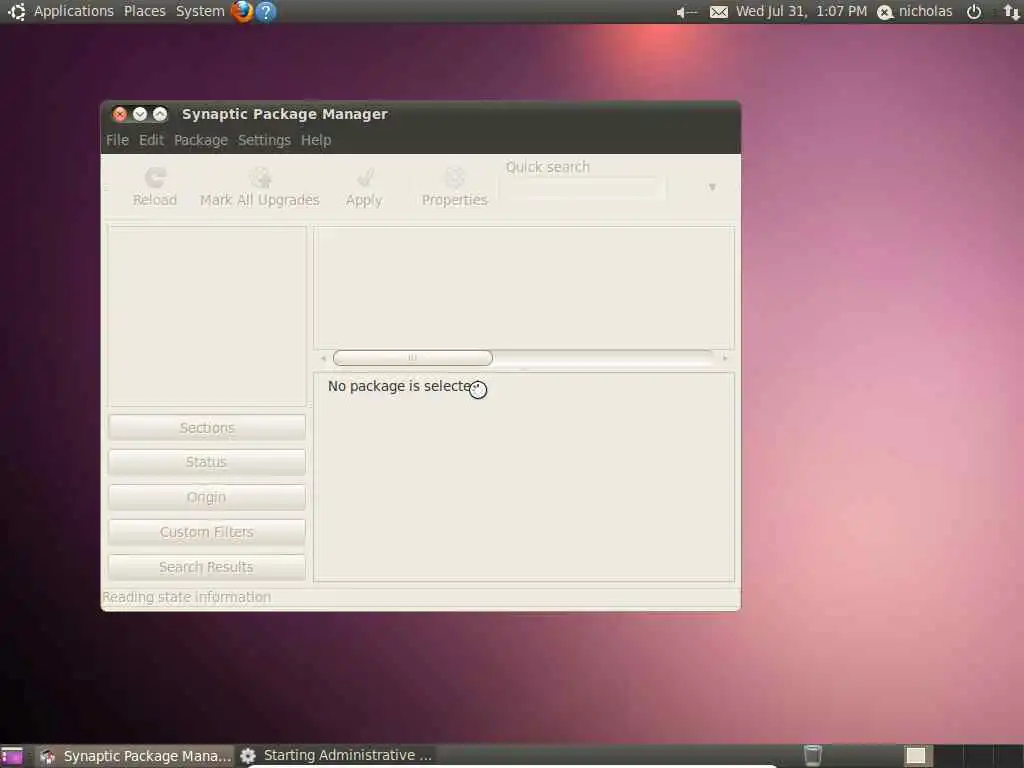This screenshot has height=768, width=1024.
Task: Click the workspace switcher first workspace
Action: pyautogui.click(x=916, y=756)
